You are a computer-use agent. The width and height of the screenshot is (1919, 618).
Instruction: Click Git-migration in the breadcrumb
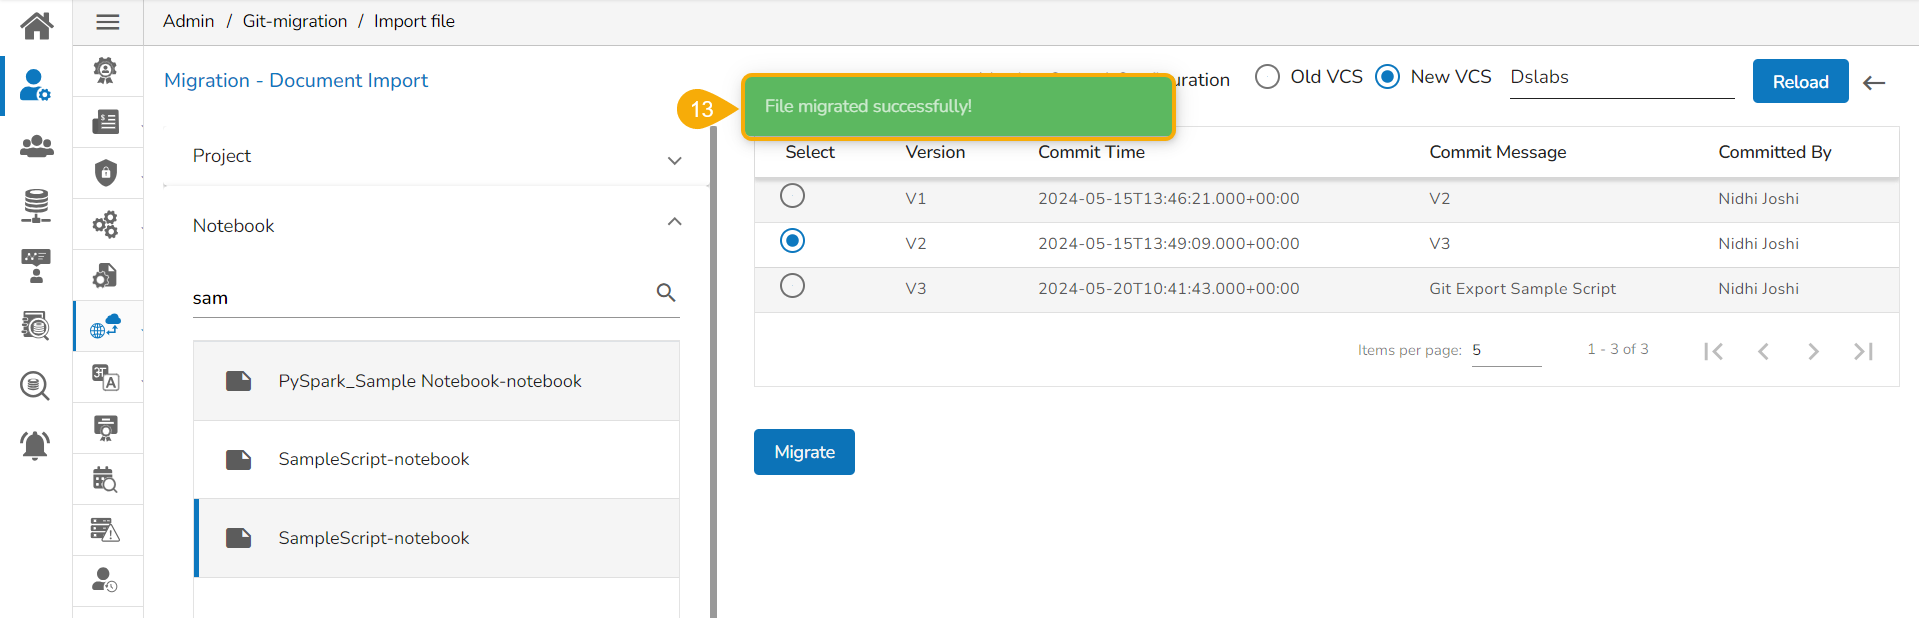tap(295, 21)
